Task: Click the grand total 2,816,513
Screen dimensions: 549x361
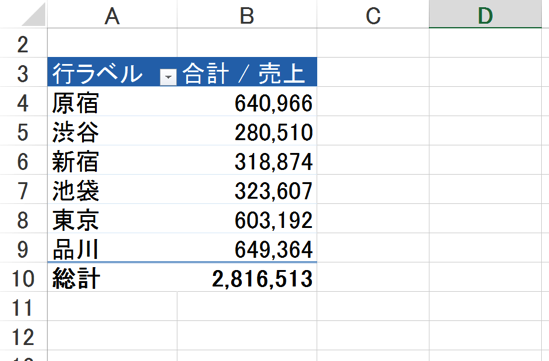Action: [262, 279]
